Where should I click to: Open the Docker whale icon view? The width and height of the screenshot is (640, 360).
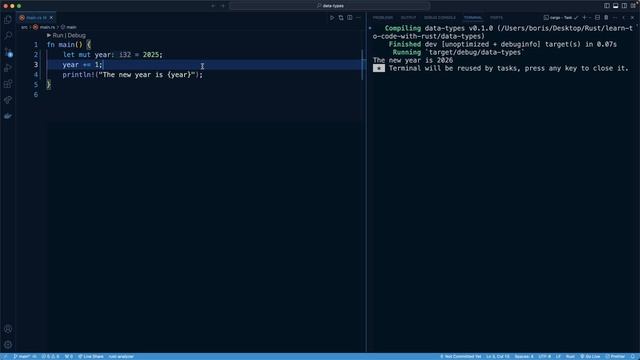8,116
